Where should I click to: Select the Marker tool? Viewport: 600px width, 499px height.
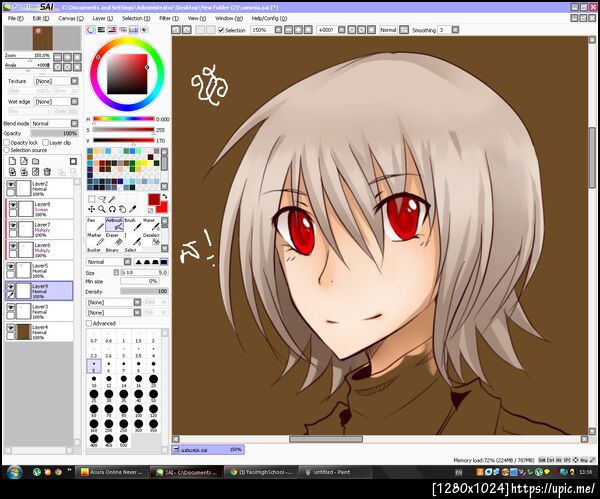95,239
